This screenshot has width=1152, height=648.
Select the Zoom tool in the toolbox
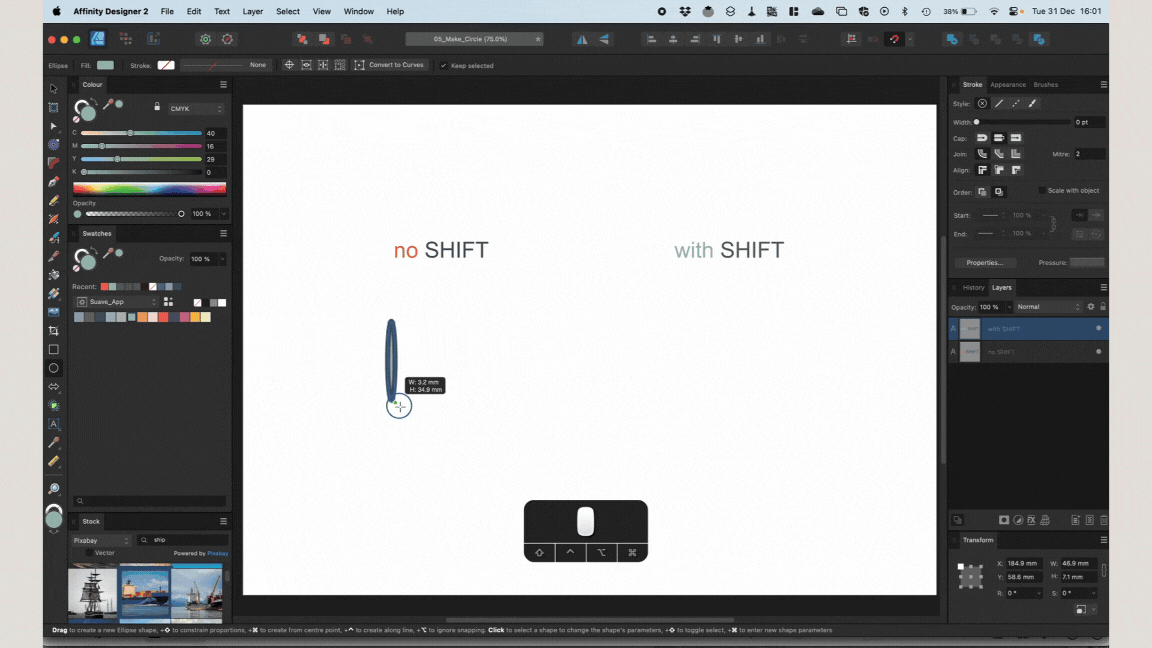click(54, 489)
